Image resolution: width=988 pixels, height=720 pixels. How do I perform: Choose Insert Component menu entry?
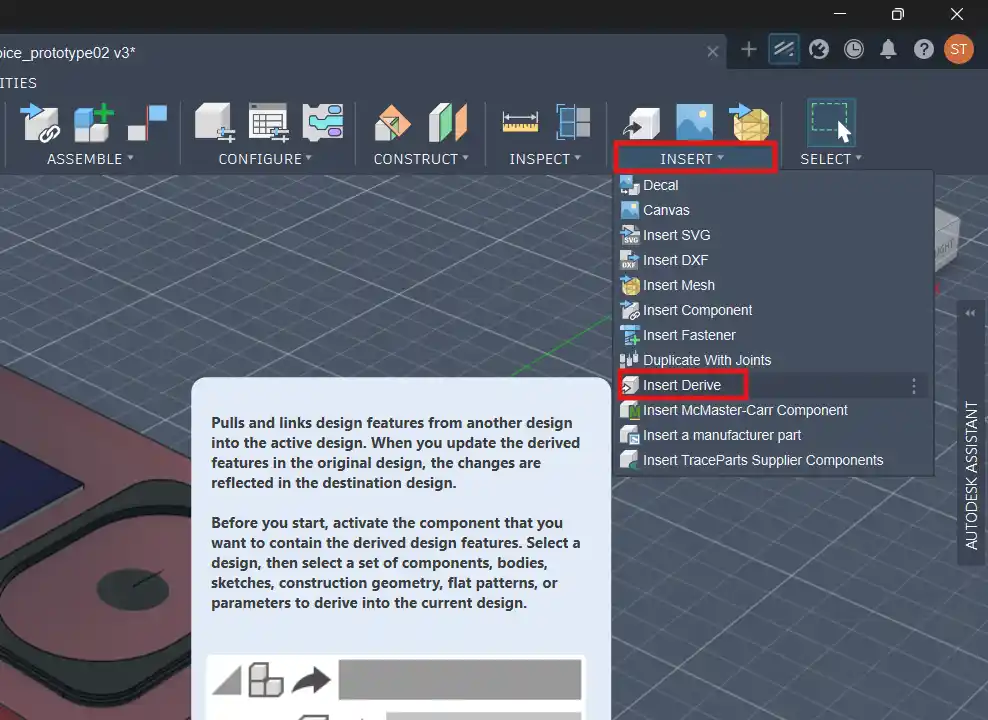point(773,310)
